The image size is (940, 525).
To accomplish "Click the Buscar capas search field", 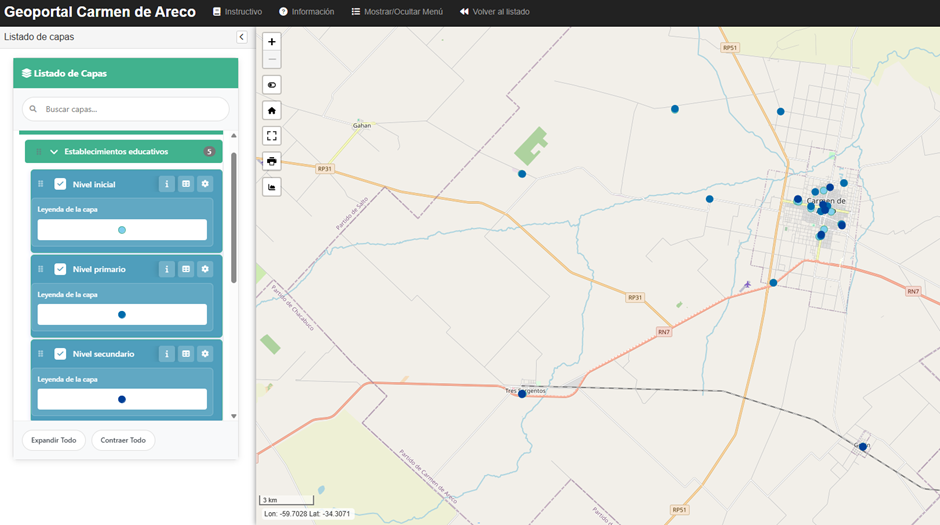I will pyautogui.click(x=125, y=109).
